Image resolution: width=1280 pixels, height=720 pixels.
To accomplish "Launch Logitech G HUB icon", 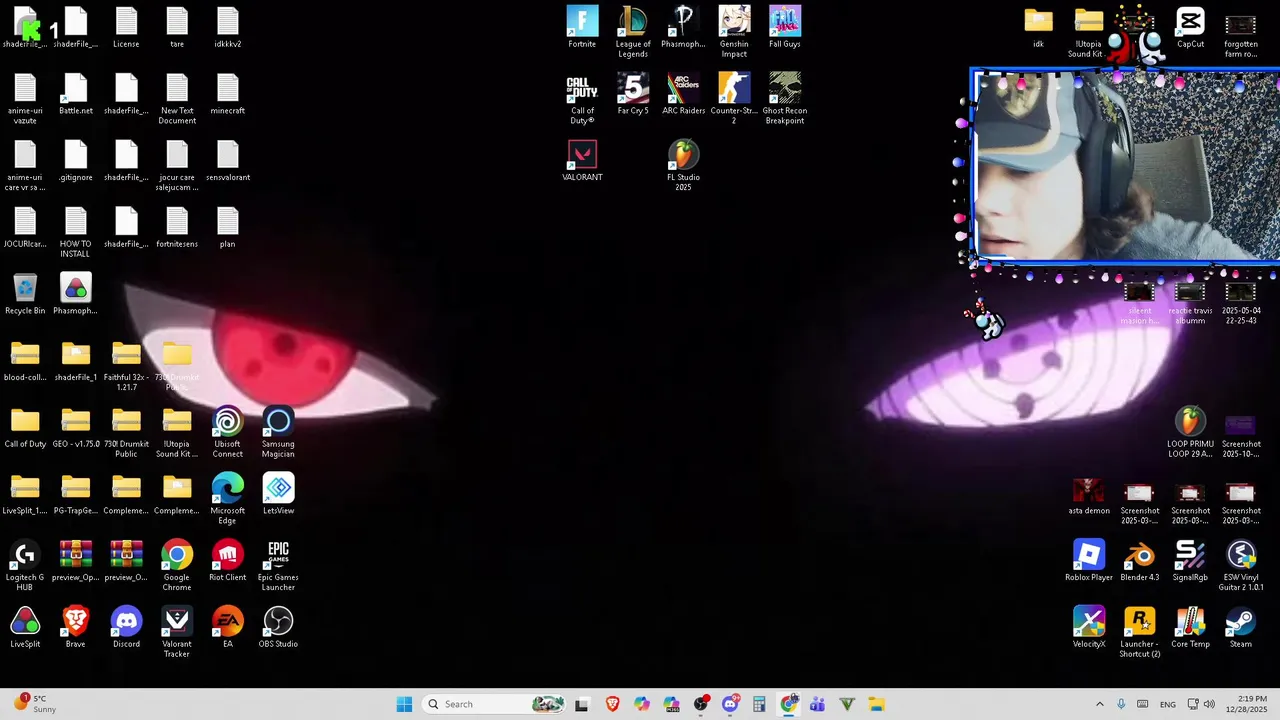I will [x=25, y=565].
